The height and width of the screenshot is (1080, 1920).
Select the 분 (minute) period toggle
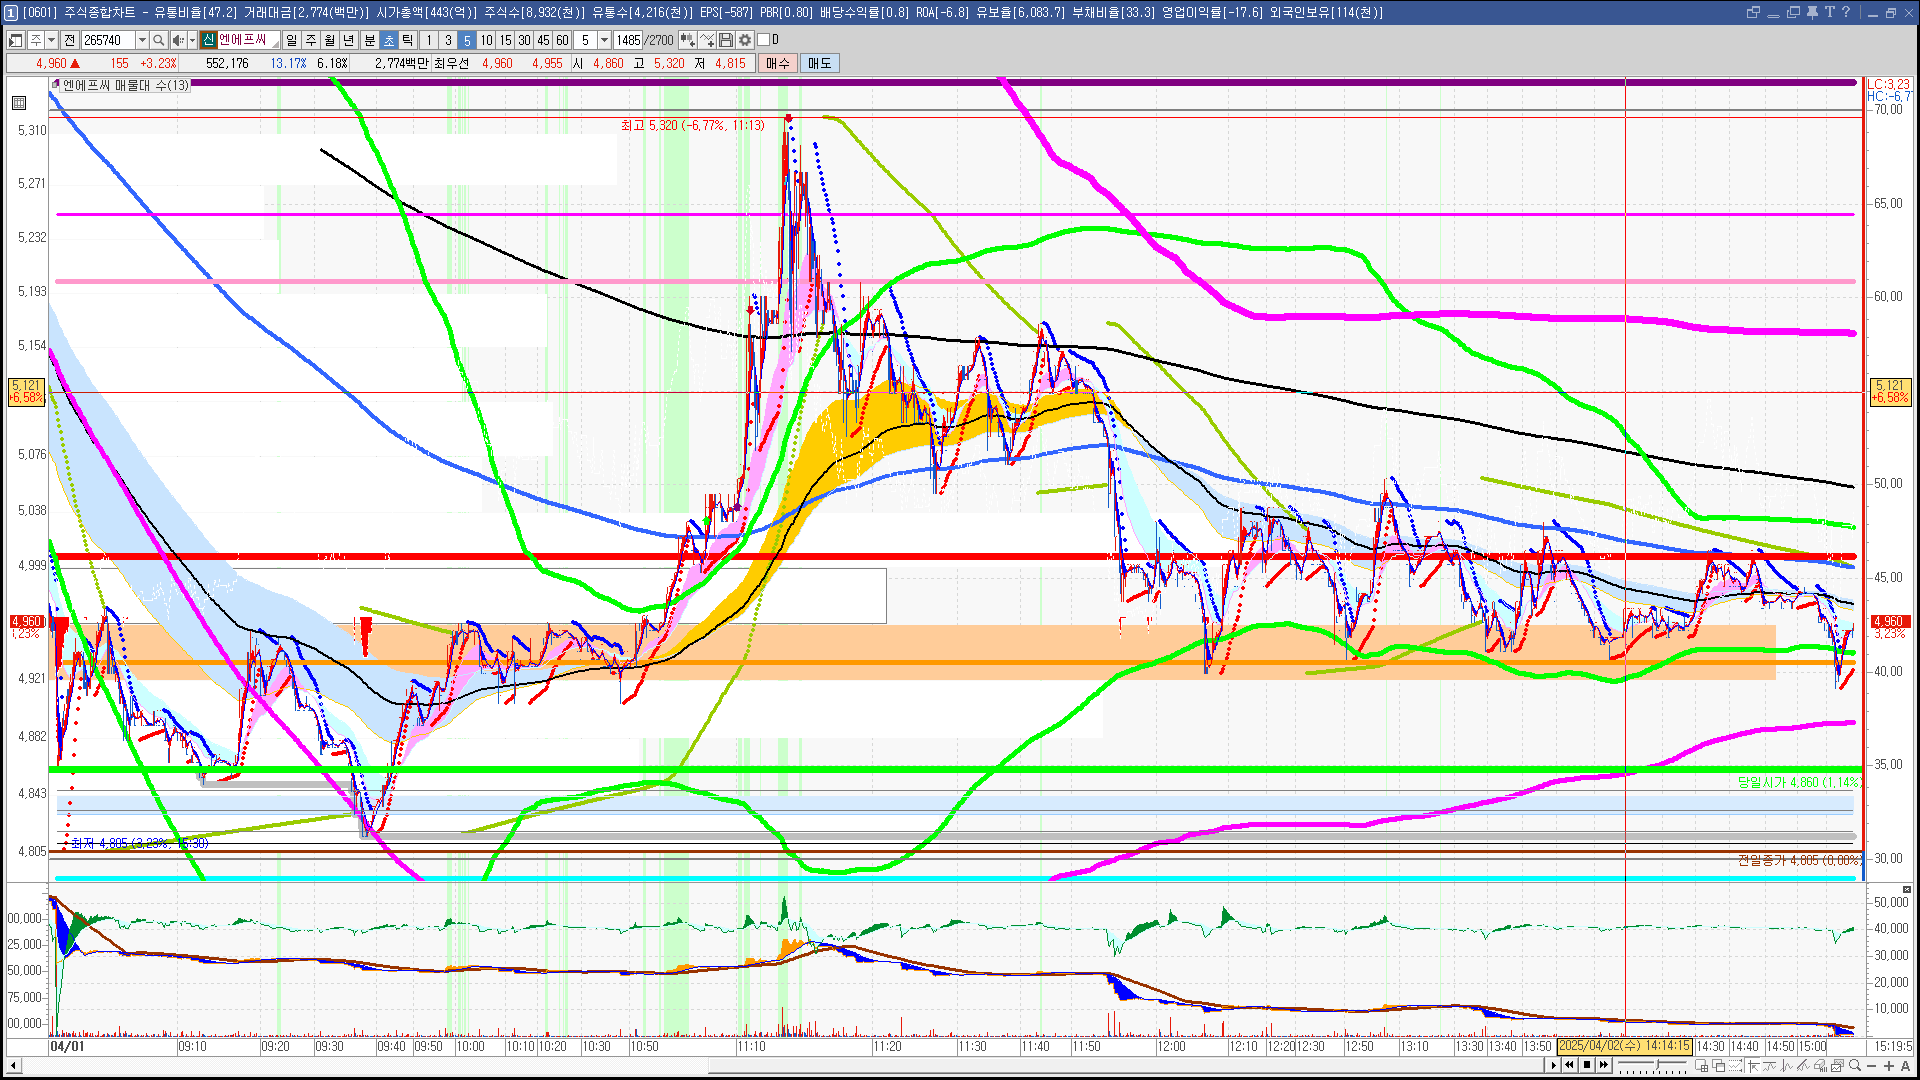[x=369, y=40]
